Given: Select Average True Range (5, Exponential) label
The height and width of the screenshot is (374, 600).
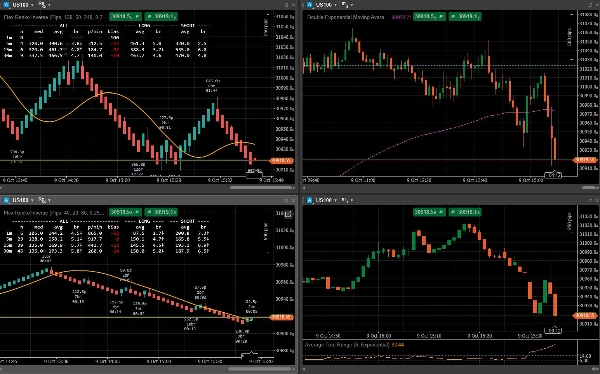Looking at the screenshot, I should pyautogui.click(x=347, y=345).
